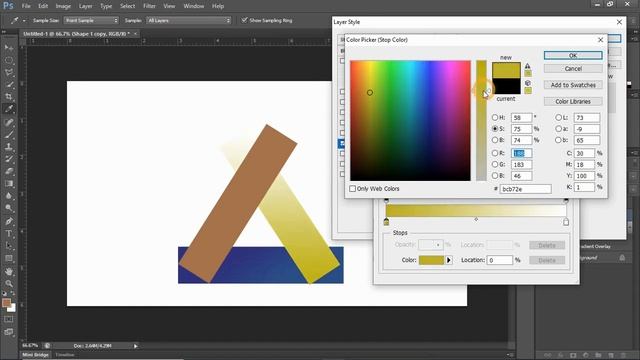This screenshot has height=360, width=640.
Task: Open the stop Color arrow menu
Action: pos(449,260)
